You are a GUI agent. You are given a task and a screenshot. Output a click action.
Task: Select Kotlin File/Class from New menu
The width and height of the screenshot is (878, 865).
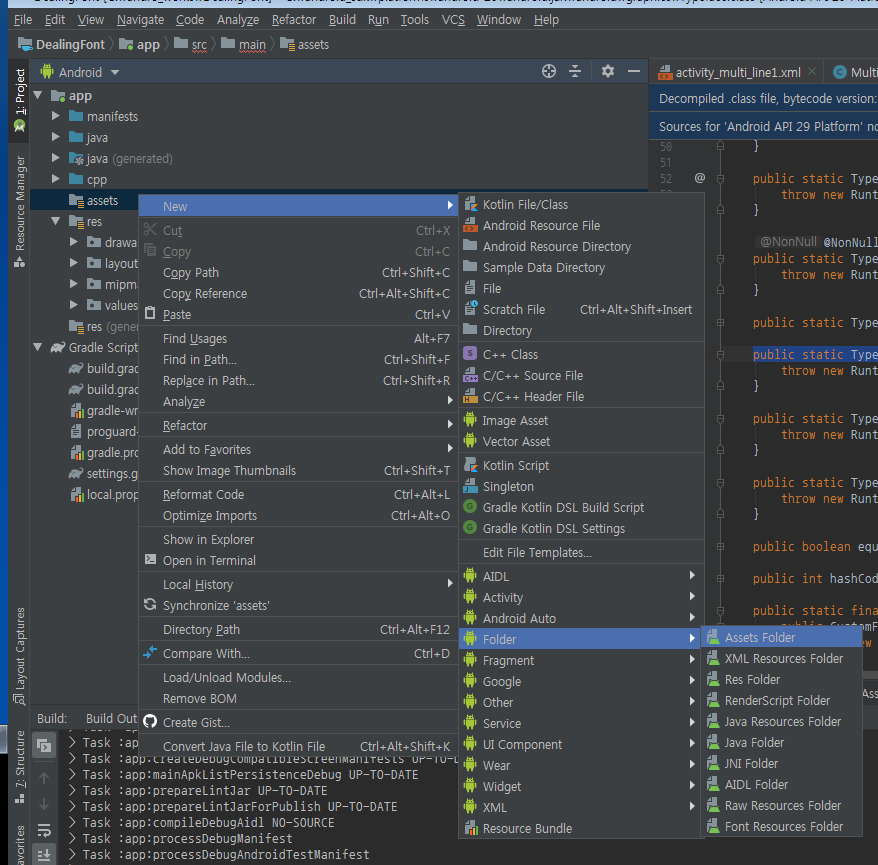click(x=581, y=204)
